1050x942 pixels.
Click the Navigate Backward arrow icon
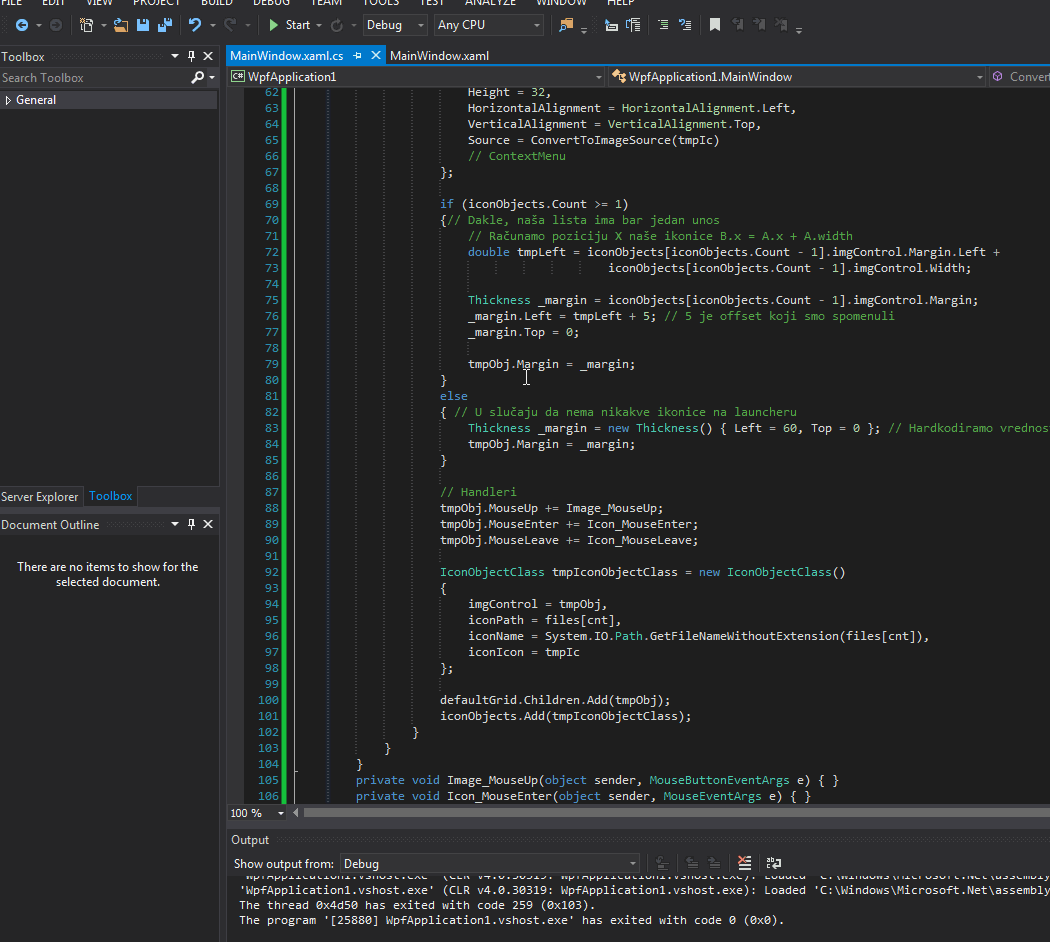pos(21,25)
